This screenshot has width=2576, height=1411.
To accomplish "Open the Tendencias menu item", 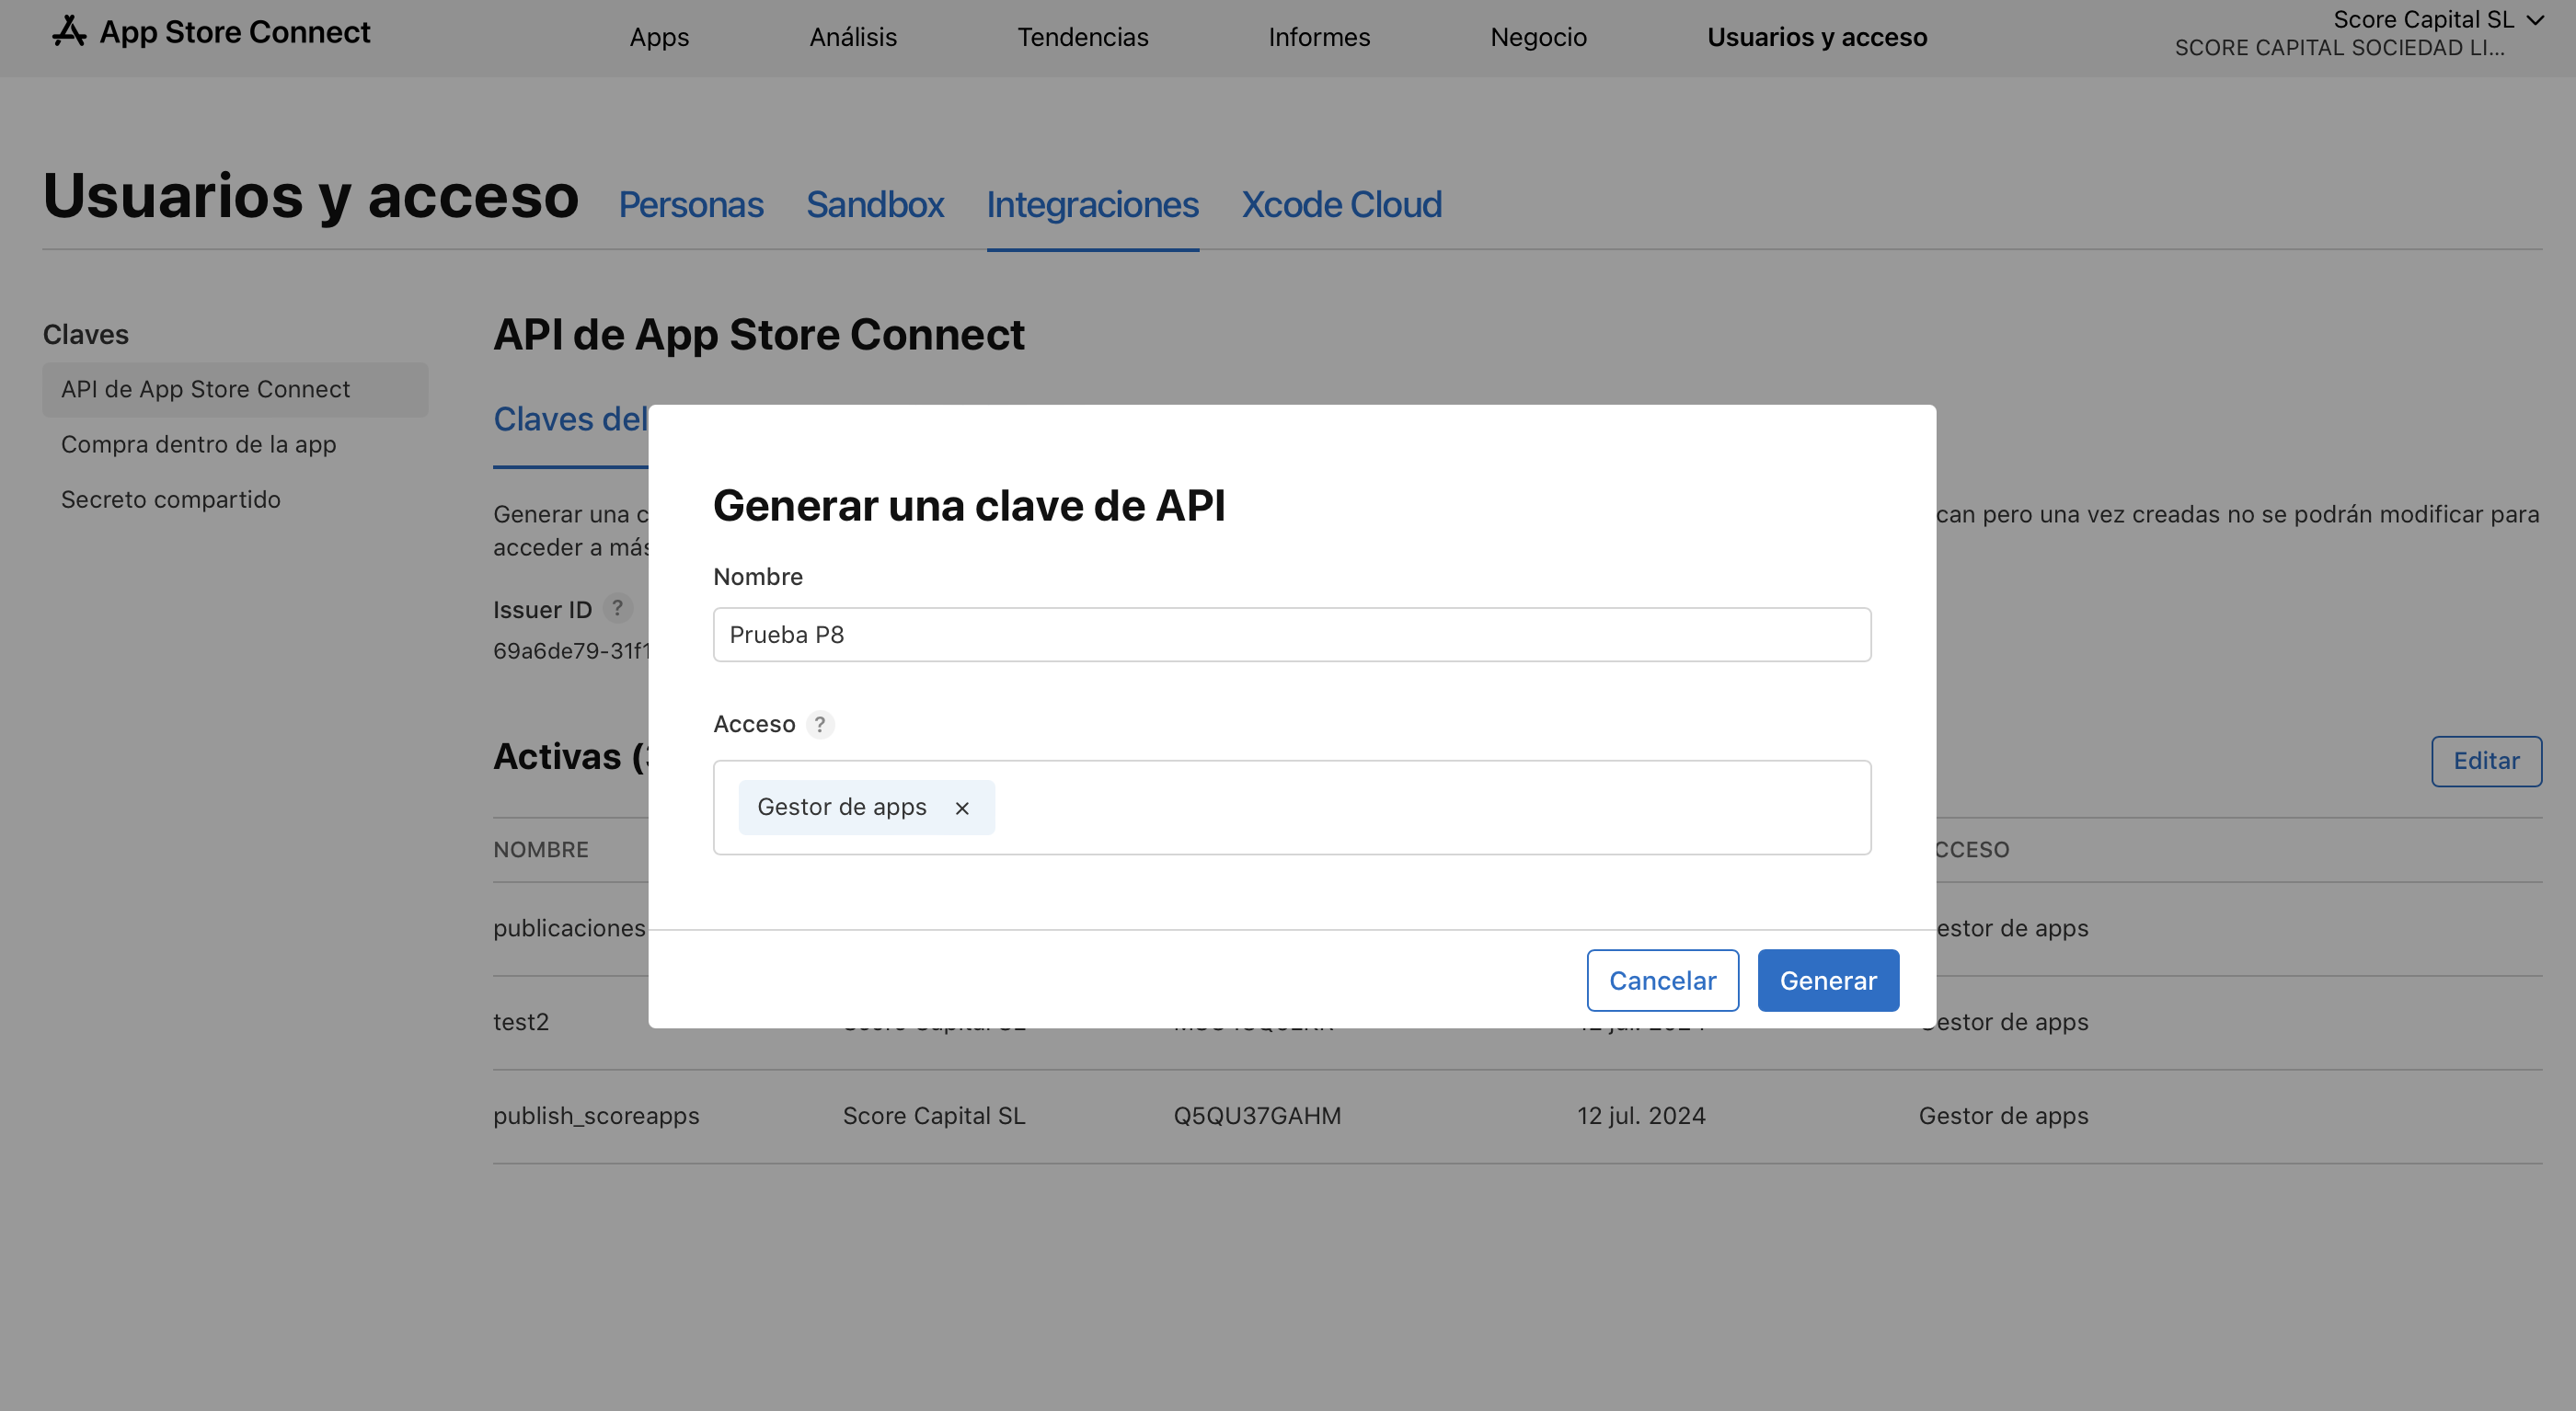I will pos(1083,37).
